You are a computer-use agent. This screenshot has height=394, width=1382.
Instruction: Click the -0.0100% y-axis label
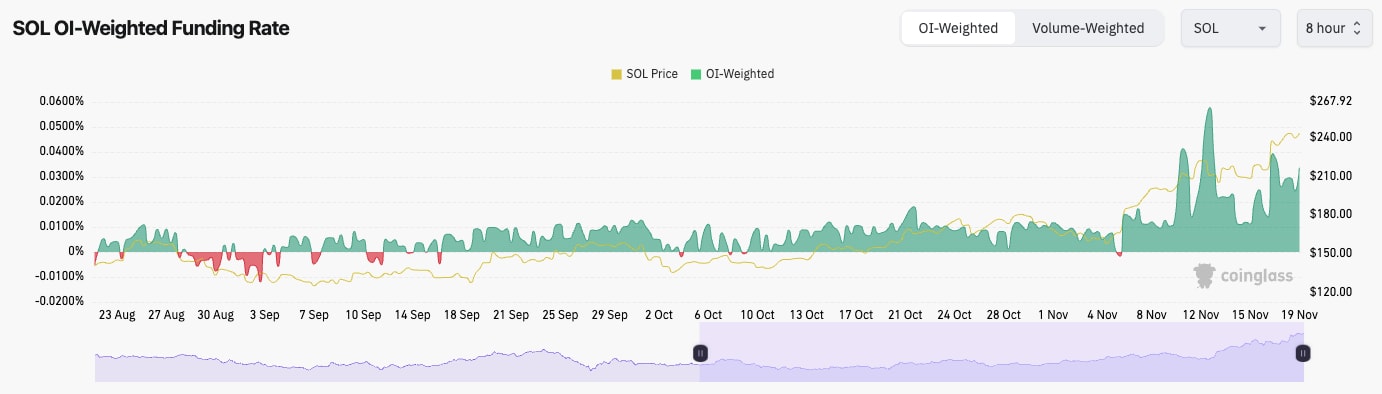pyautogui.click(x=60, y=276)
